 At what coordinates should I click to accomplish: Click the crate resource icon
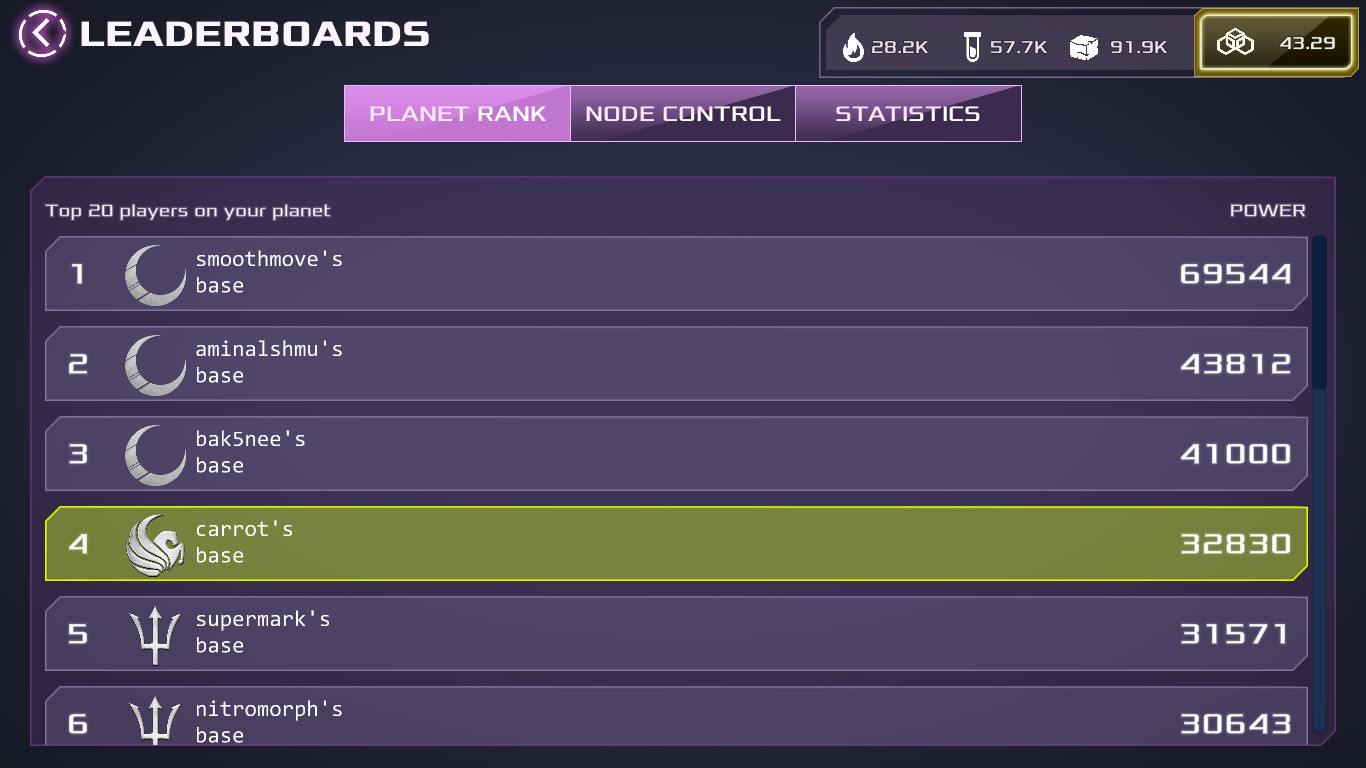pos(1084,46)
